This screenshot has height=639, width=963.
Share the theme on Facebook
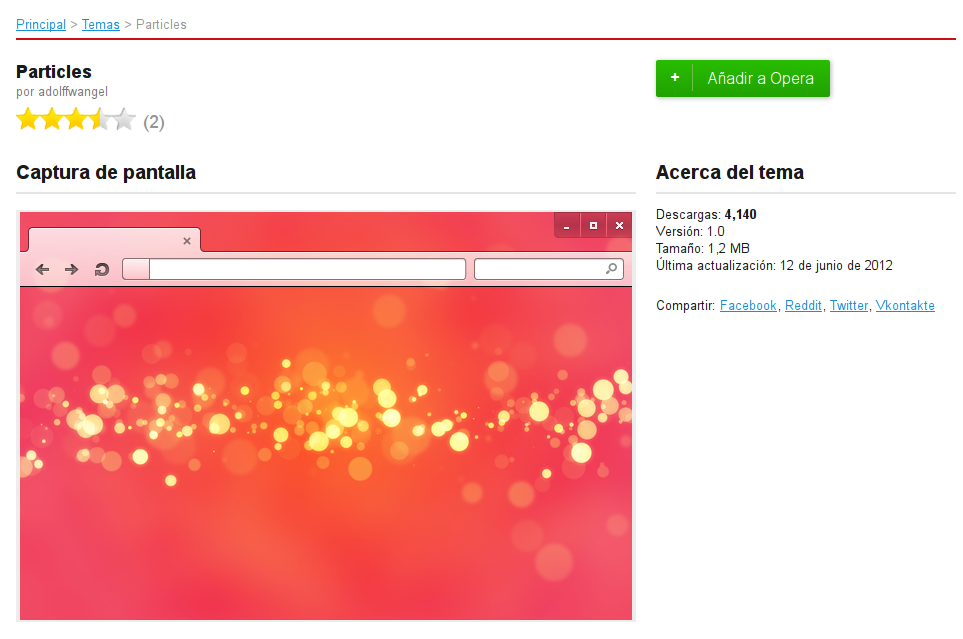pos(748,305)
